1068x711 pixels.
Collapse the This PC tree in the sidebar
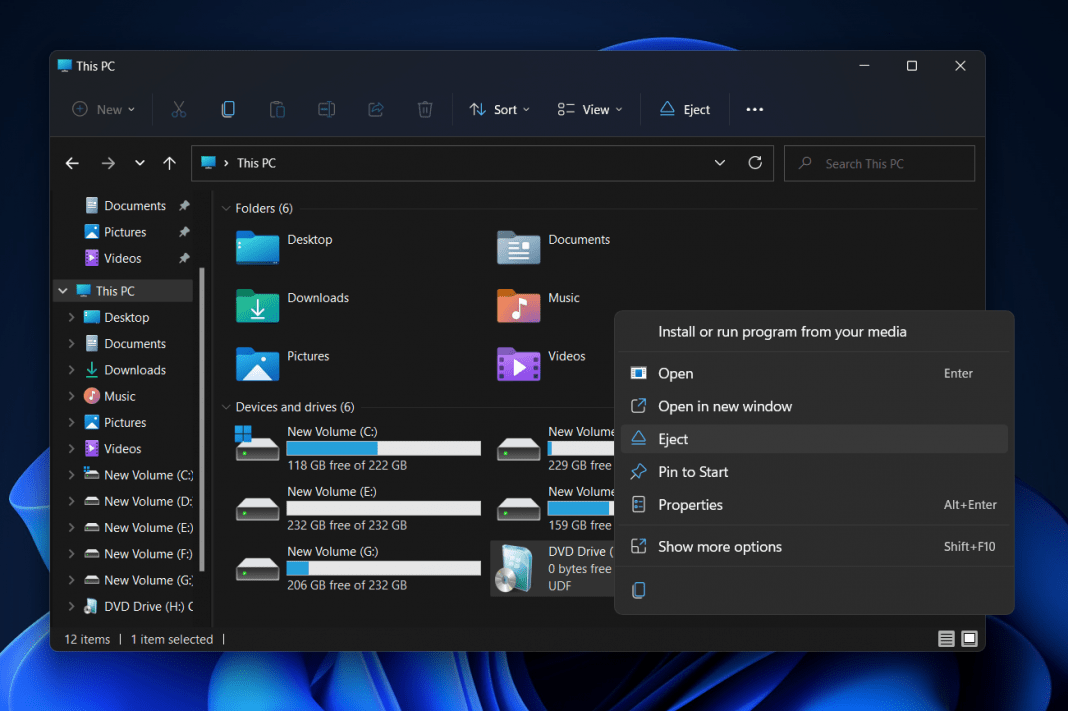tap(63, 290)
